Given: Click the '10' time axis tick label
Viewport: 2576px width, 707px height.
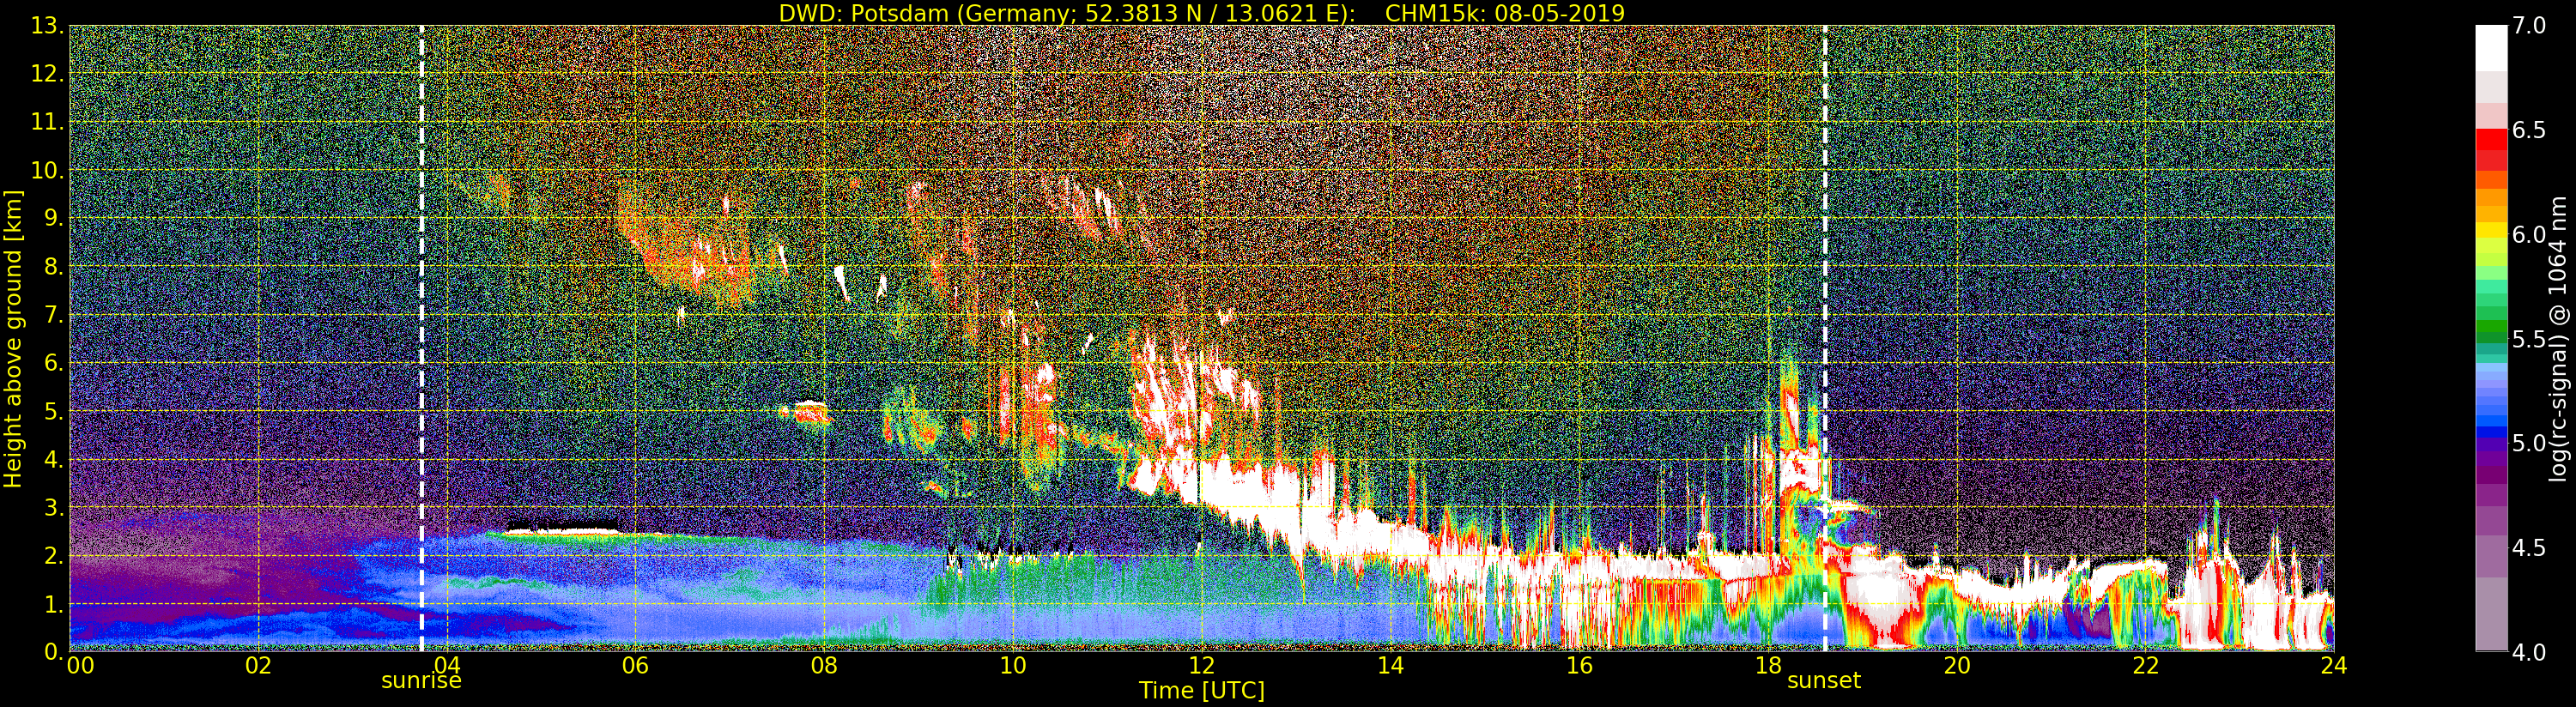Looking at the screenshot, I should (1013, 666).
